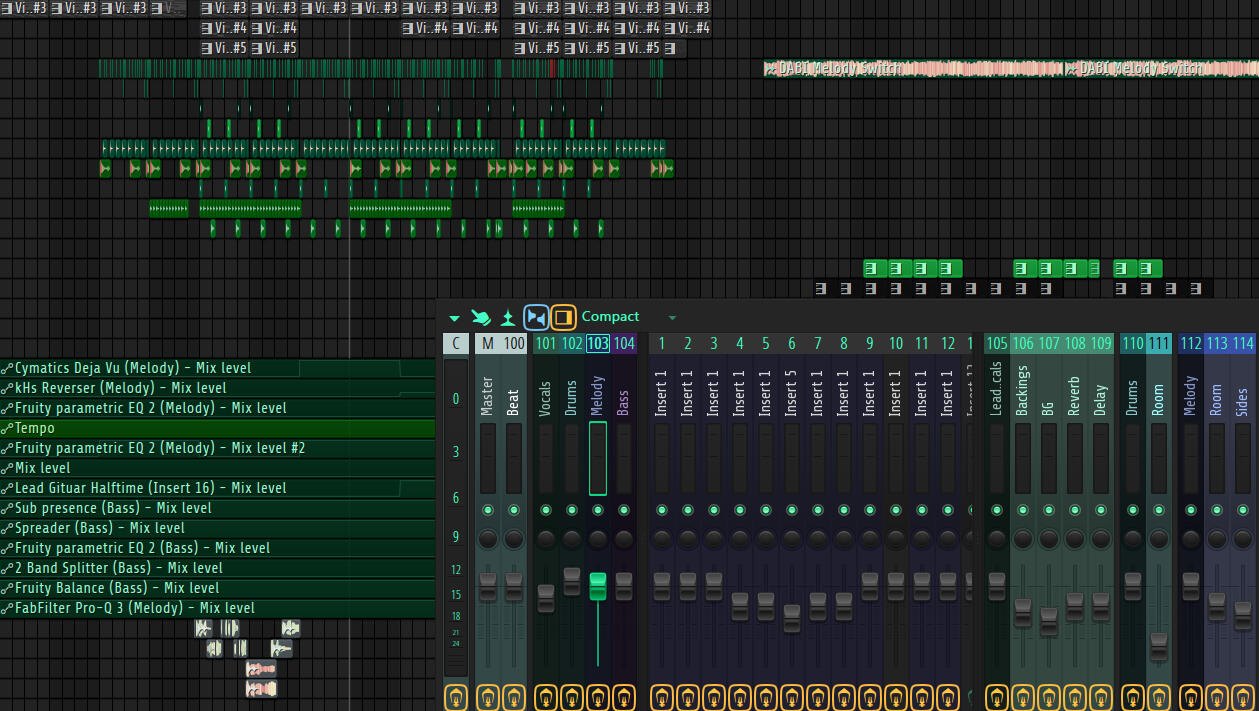
Task: Click the routing icon under Melody track 103
Action: [x=598, y=696]
